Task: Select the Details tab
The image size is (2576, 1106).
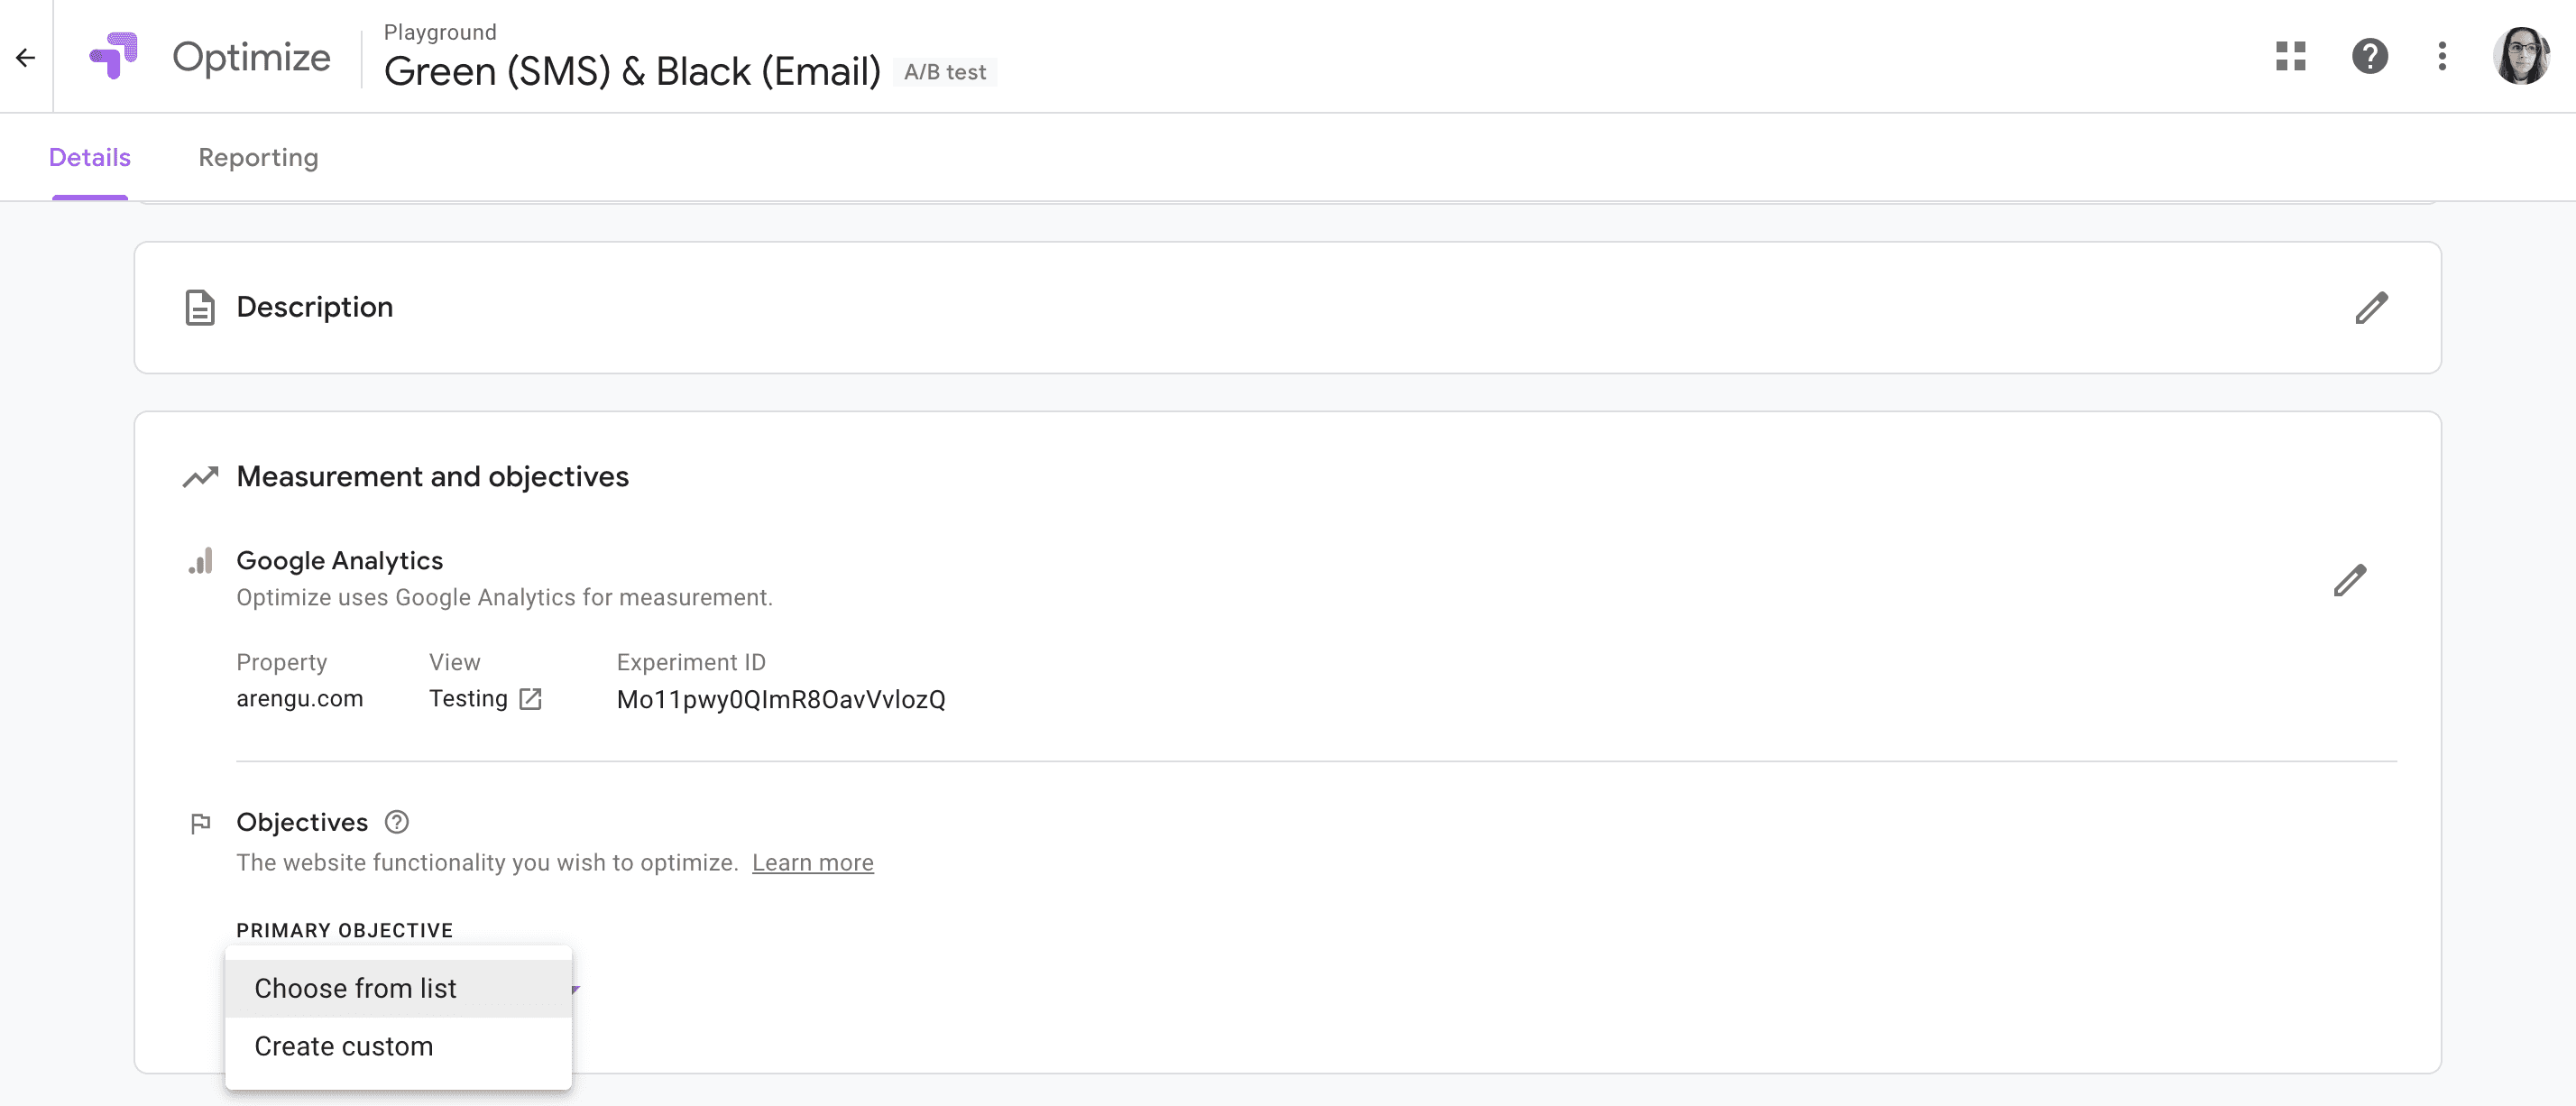Action: [90, 157]
